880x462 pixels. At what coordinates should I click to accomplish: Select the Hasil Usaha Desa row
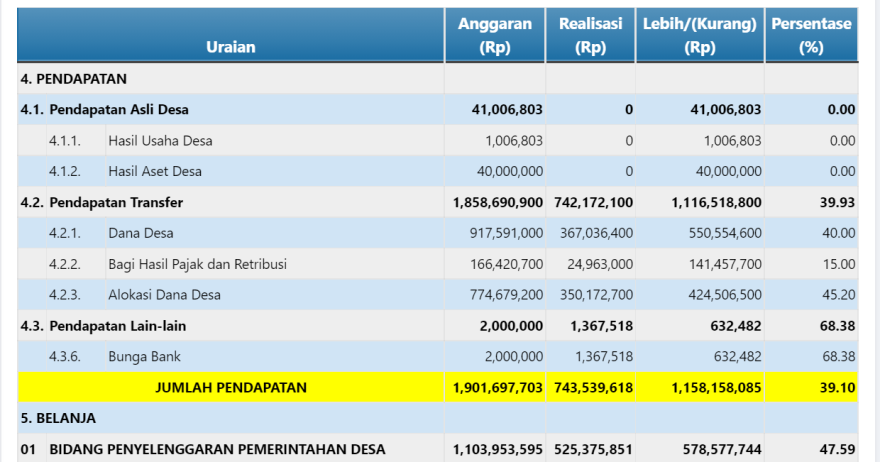160,141
